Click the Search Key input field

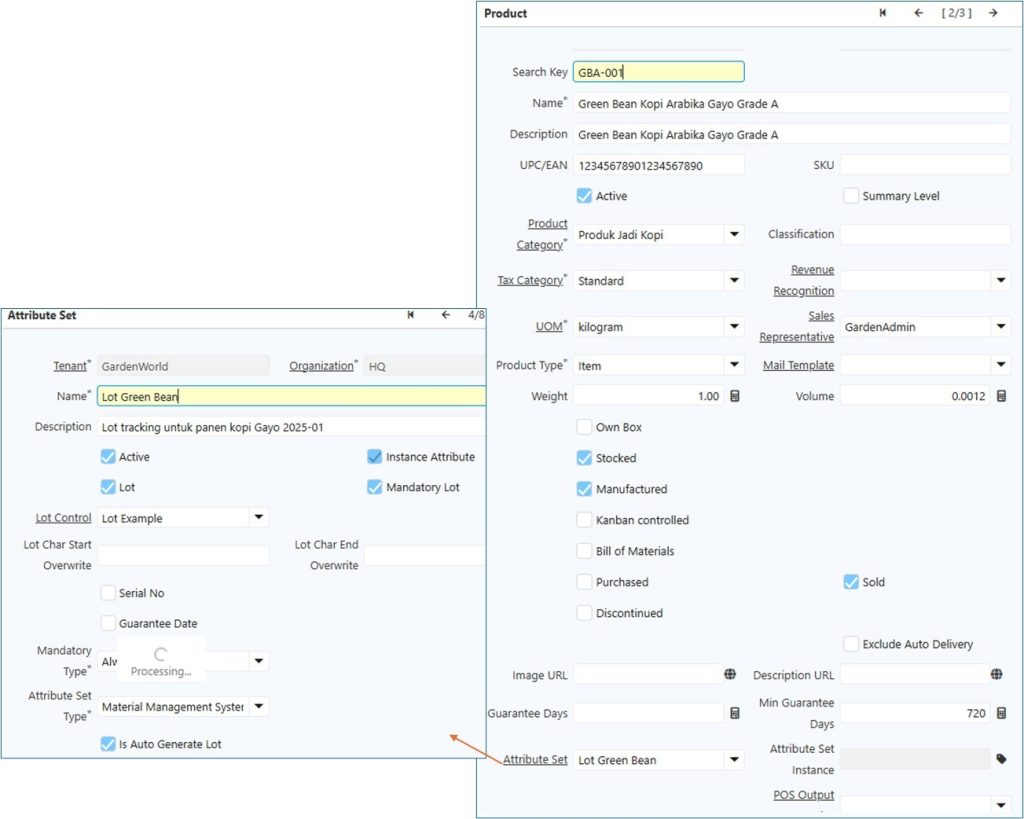point(658,72)
